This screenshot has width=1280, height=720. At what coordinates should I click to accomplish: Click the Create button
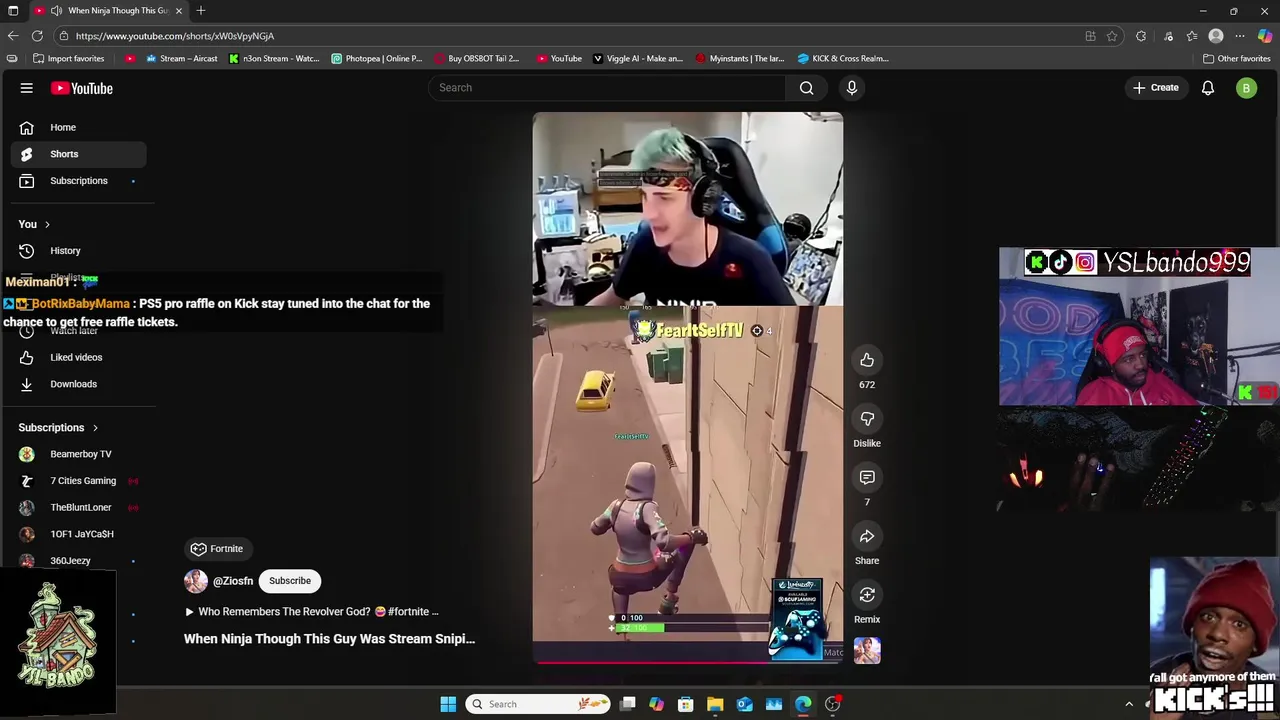[1156, 88]
